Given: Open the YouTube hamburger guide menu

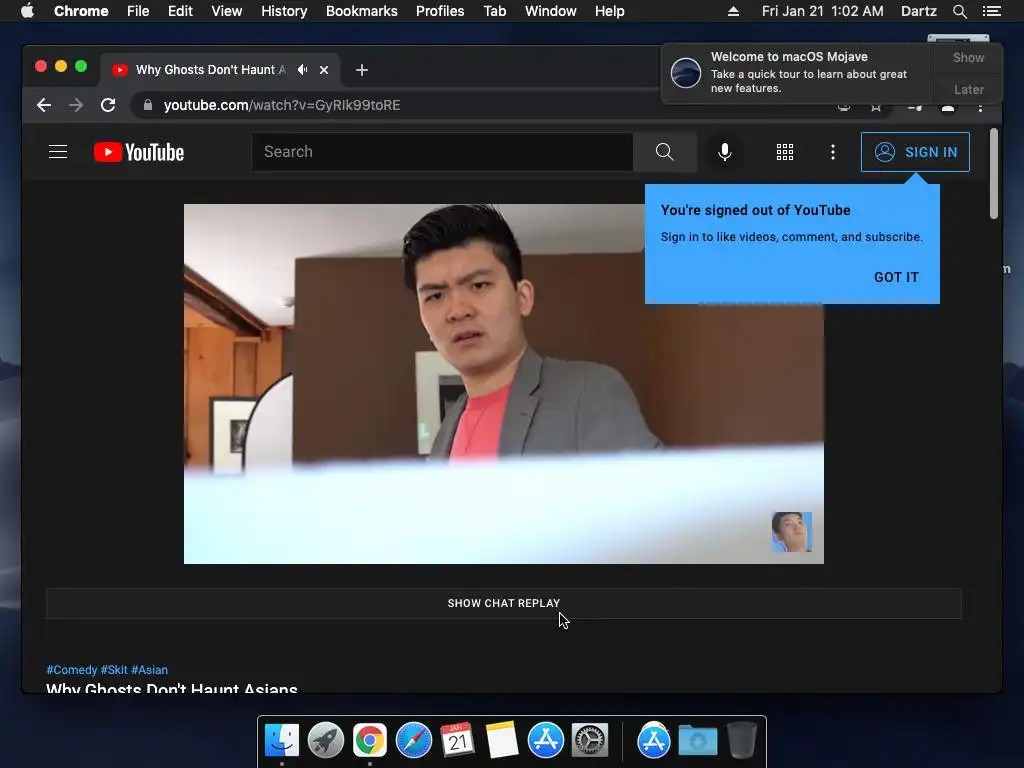Looking at the screenshot, I should pyautogui.click(x=58, y=152).
